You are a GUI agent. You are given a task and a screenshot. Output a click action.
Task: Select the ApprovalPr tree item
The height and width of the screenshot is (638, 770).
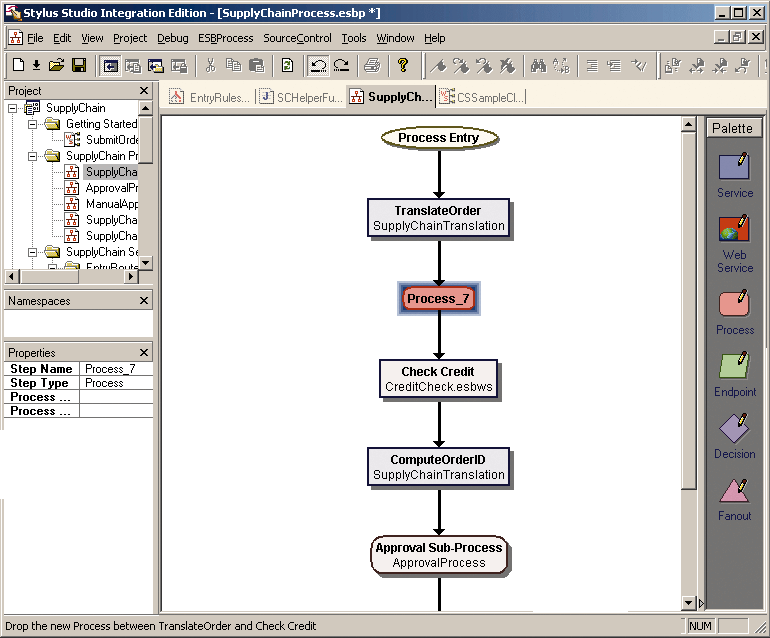[102, 188]
